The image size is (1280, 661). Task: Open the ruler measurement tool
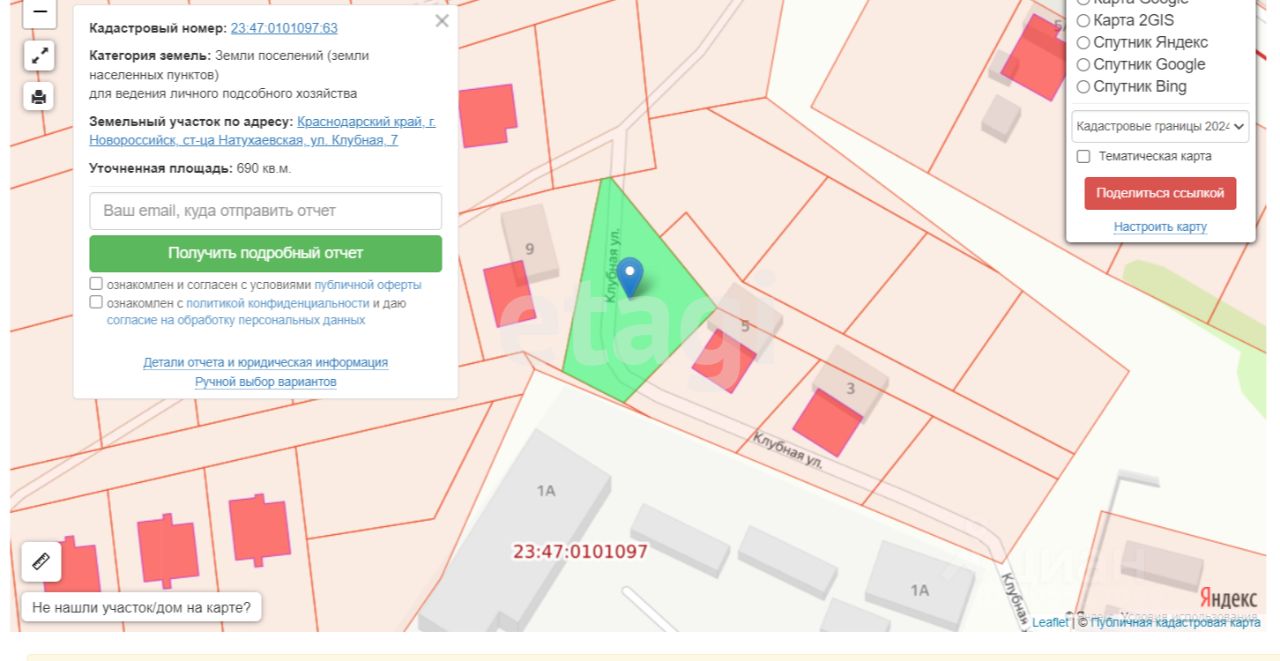[41, 561]
